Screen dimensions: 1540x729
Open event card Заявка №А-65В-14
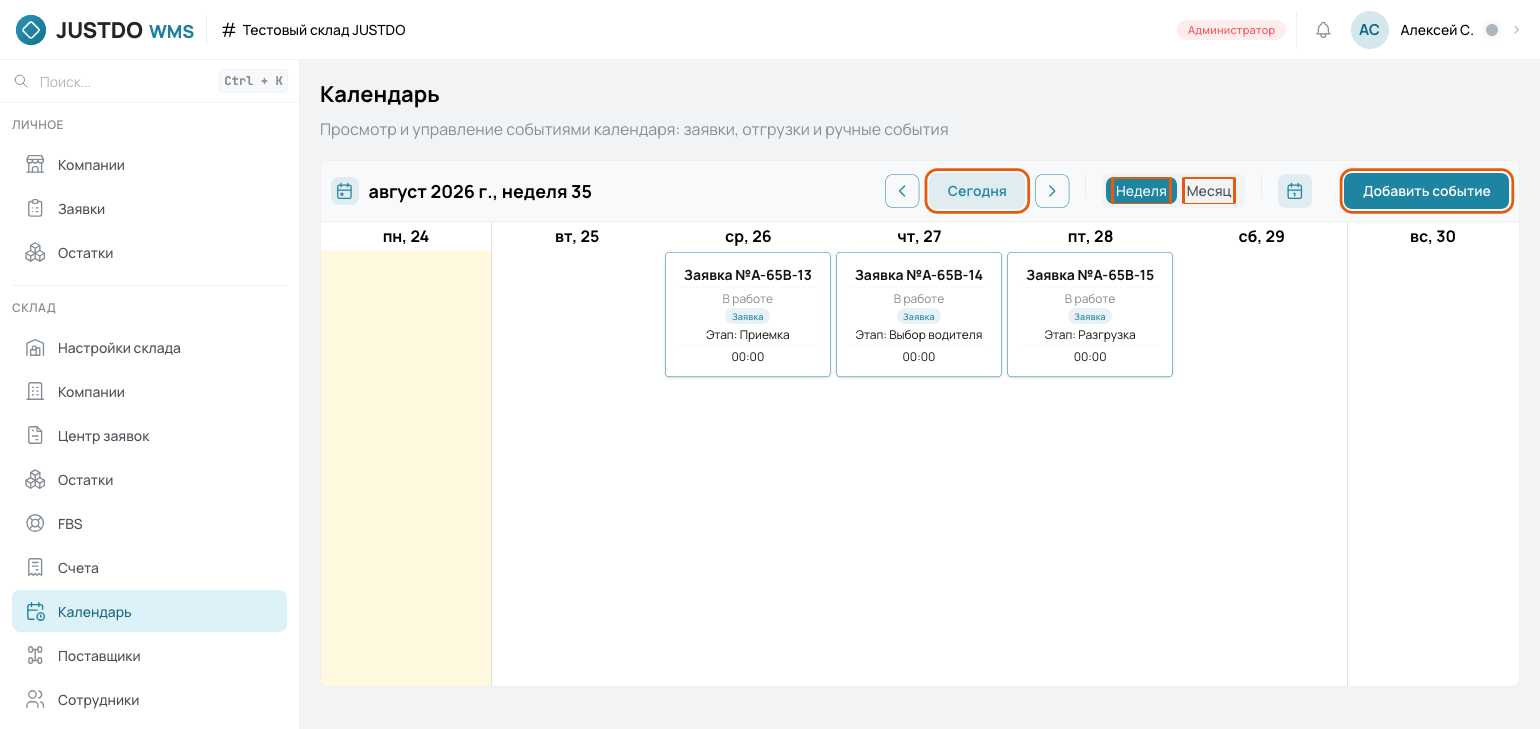[x=919, y=315]
